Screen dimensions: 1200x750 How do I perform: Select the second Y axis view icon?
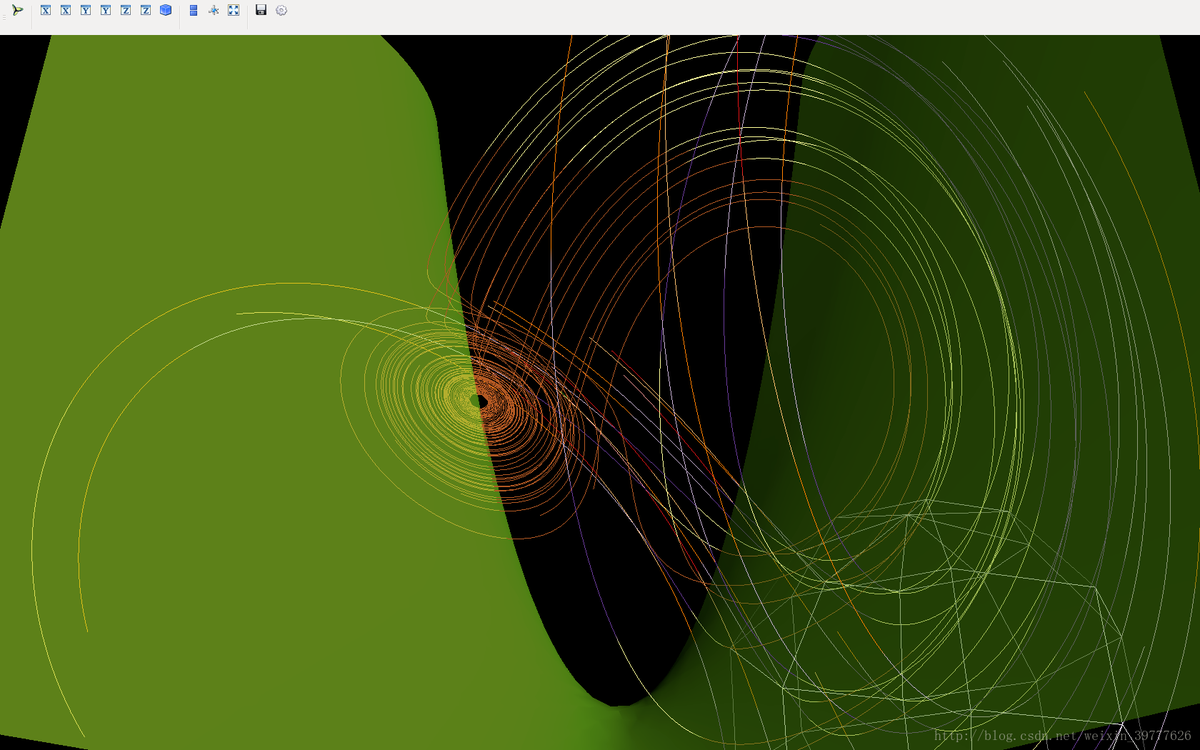tap(105, 10)
